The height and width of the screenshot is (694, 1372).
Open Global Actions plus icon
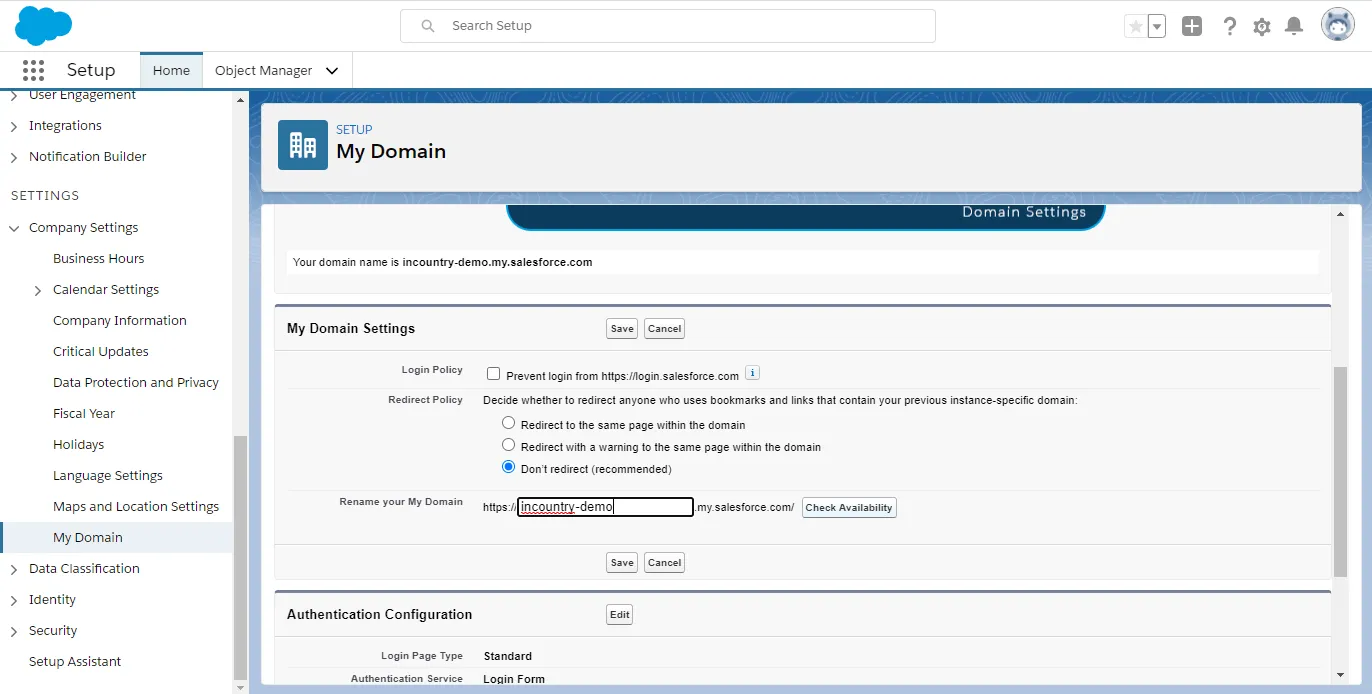(x=1191, y=26)
